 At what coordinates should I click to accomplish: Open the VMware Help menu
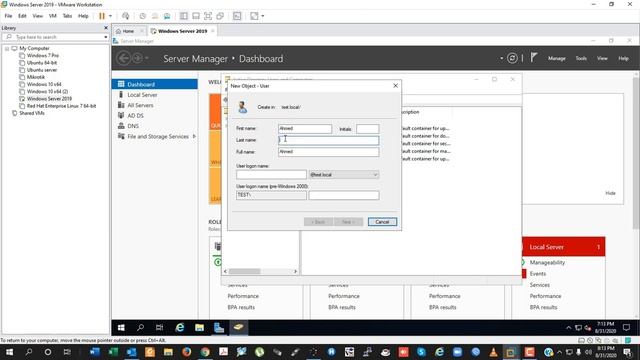(83, 16)
